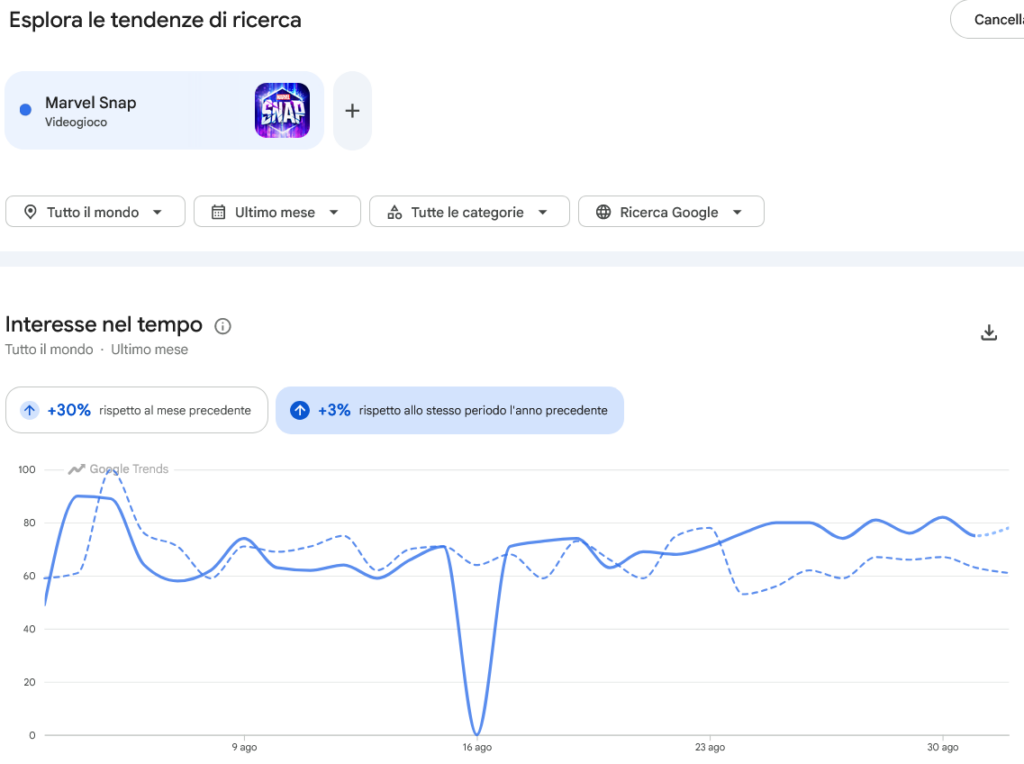Click the dropdown arrow of Ricerca Google

tap(737, 212)
